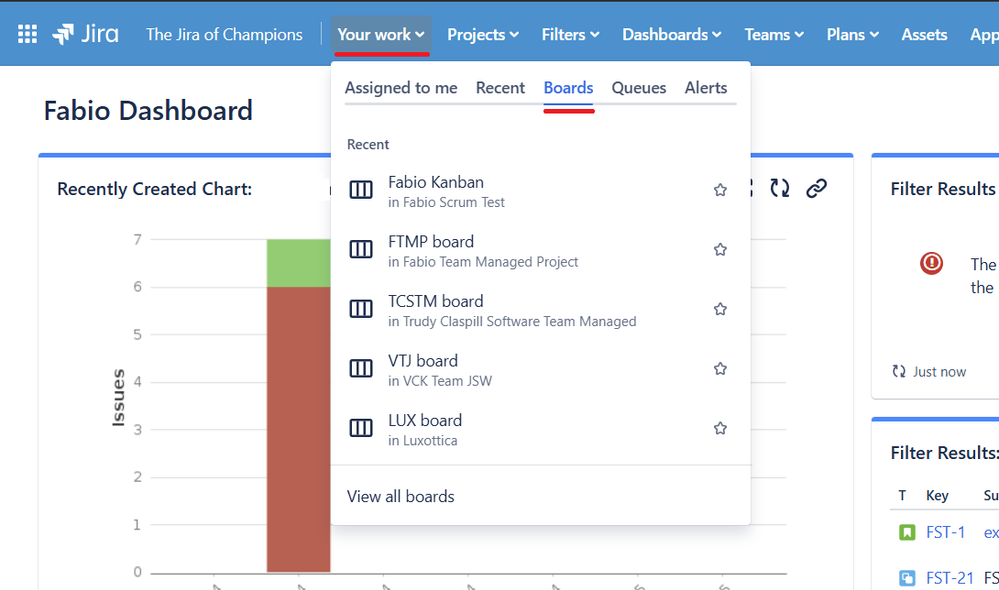Star the VTJ board

(720, 369)
